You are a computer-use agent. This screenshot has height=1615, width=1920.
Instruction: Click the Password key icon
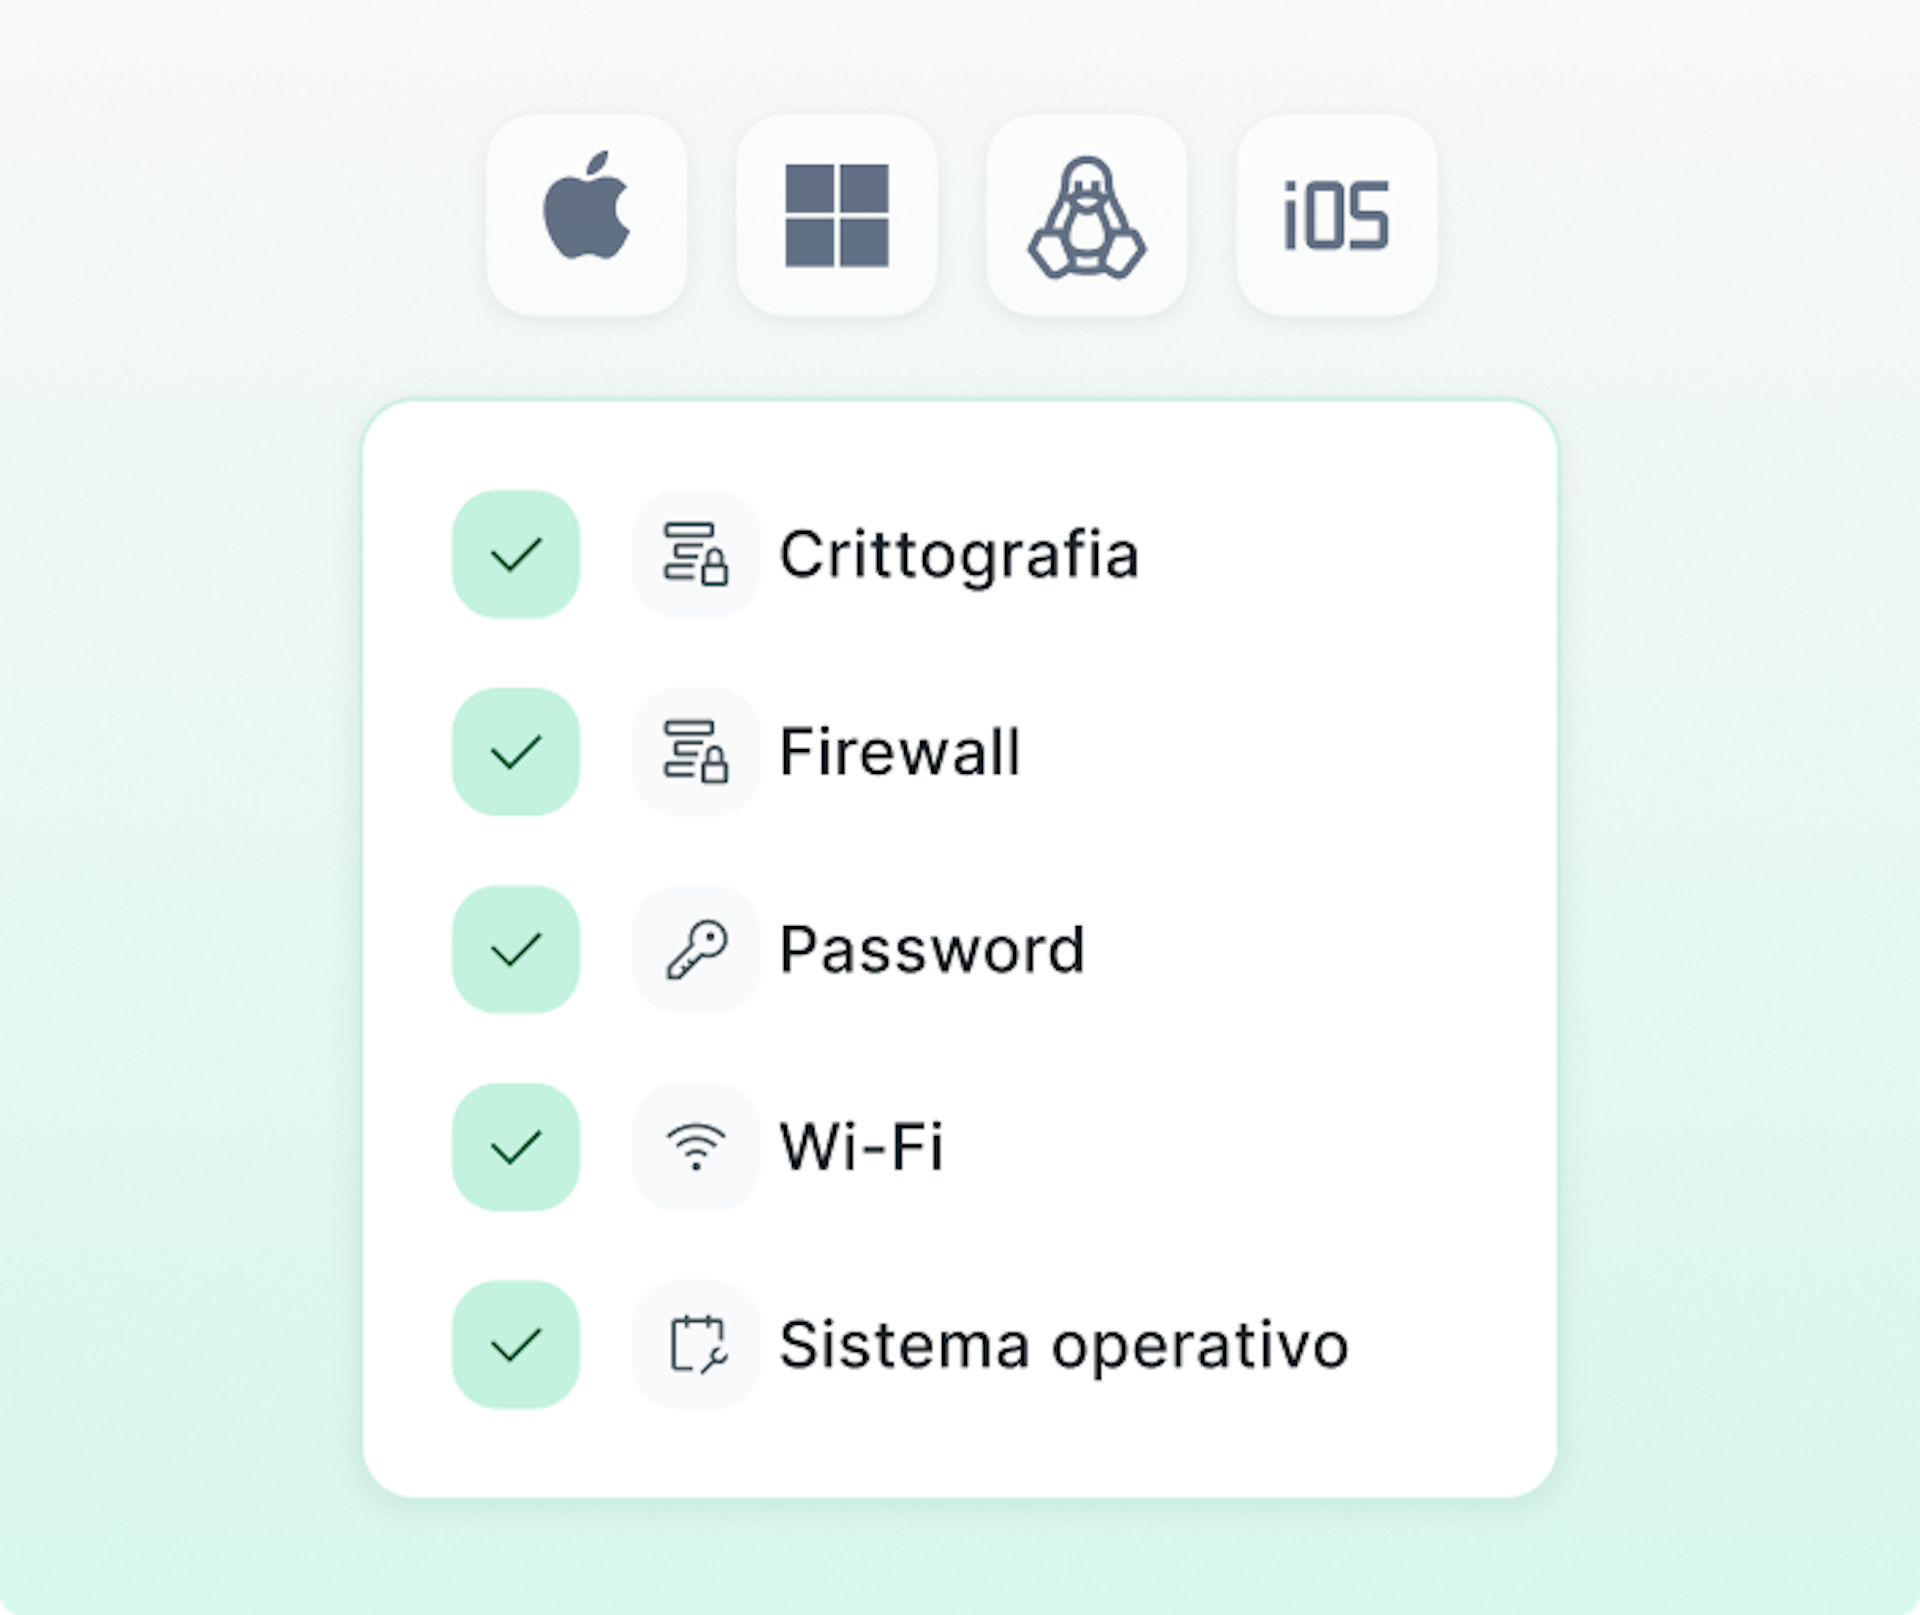(x=696, y=949)
